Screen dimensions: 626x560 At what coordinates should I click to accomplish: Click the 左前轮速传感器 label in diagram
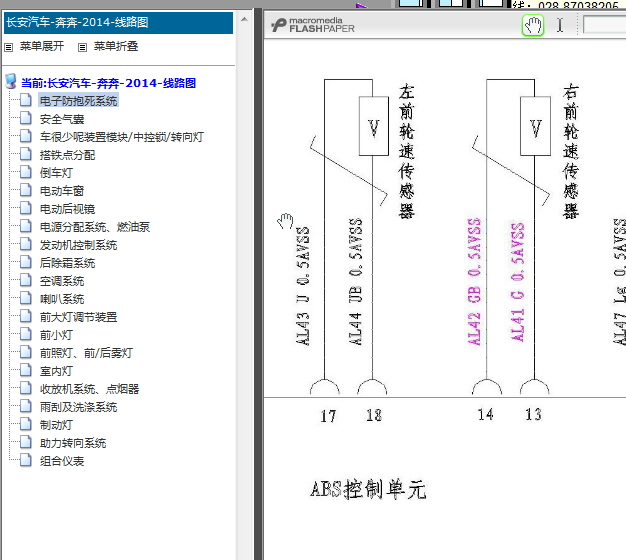406,151
